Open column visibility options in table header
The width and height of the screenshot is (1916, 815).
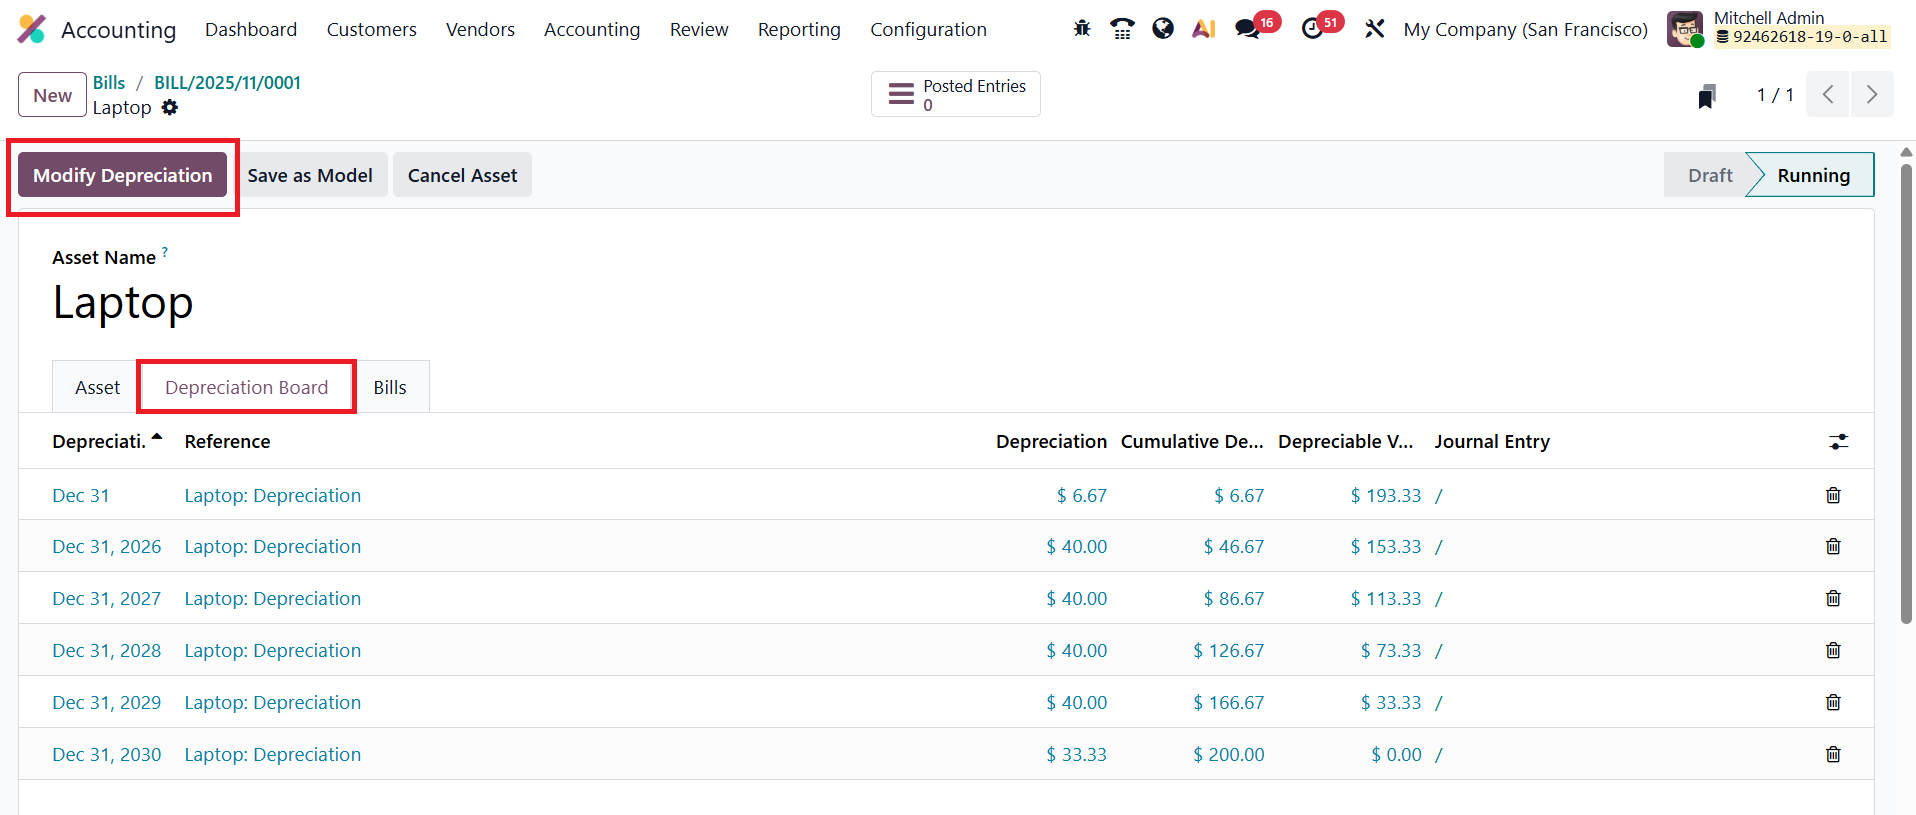(1838, 441)
